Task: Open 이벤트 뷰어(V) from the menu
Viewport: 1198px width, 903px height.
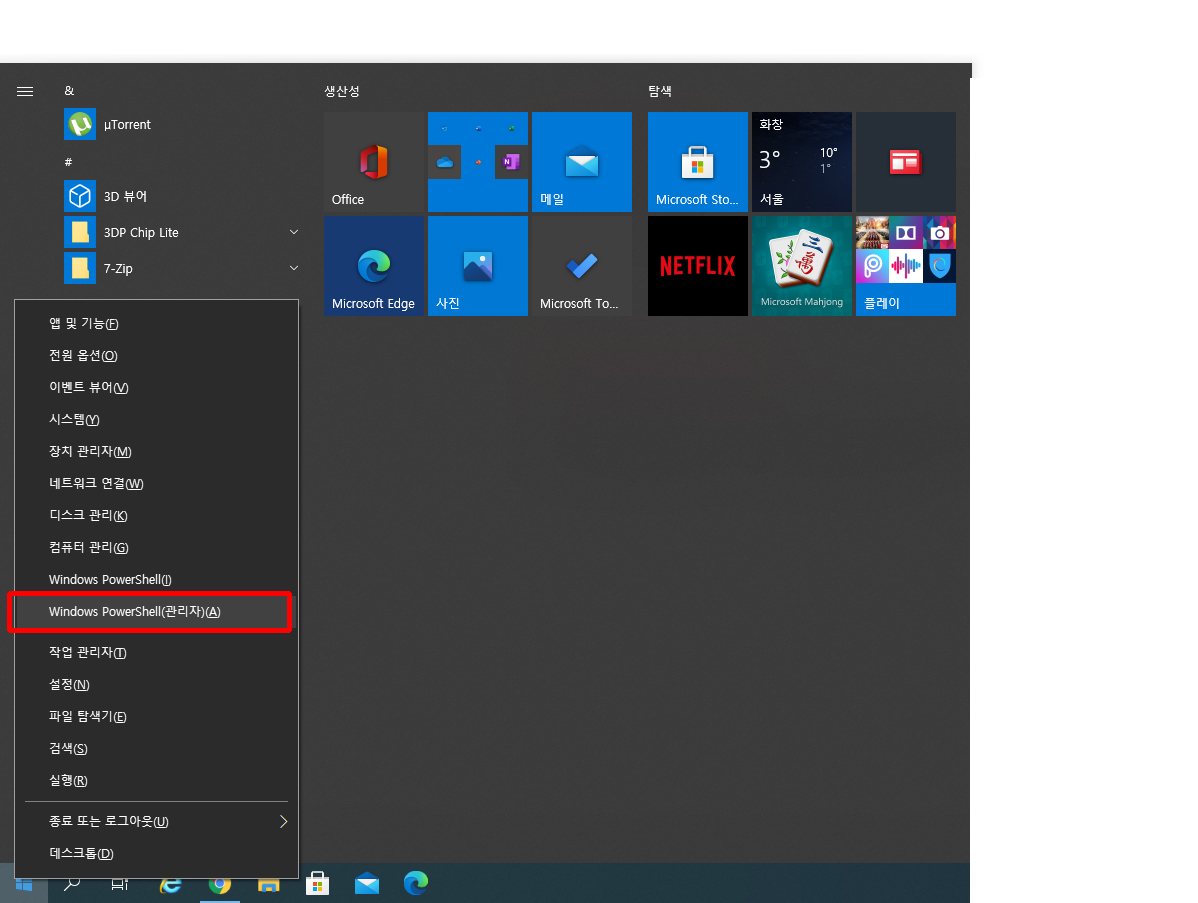Action: [157, 388]
